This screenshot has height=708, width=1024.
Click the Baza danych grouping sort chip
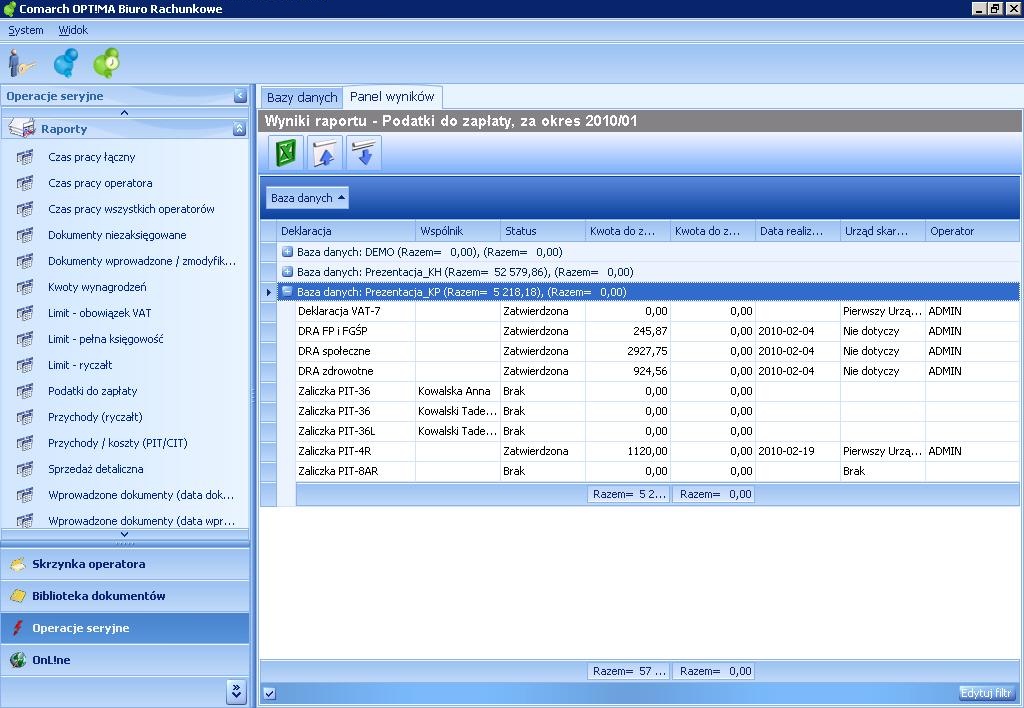(x=308, y=198)
